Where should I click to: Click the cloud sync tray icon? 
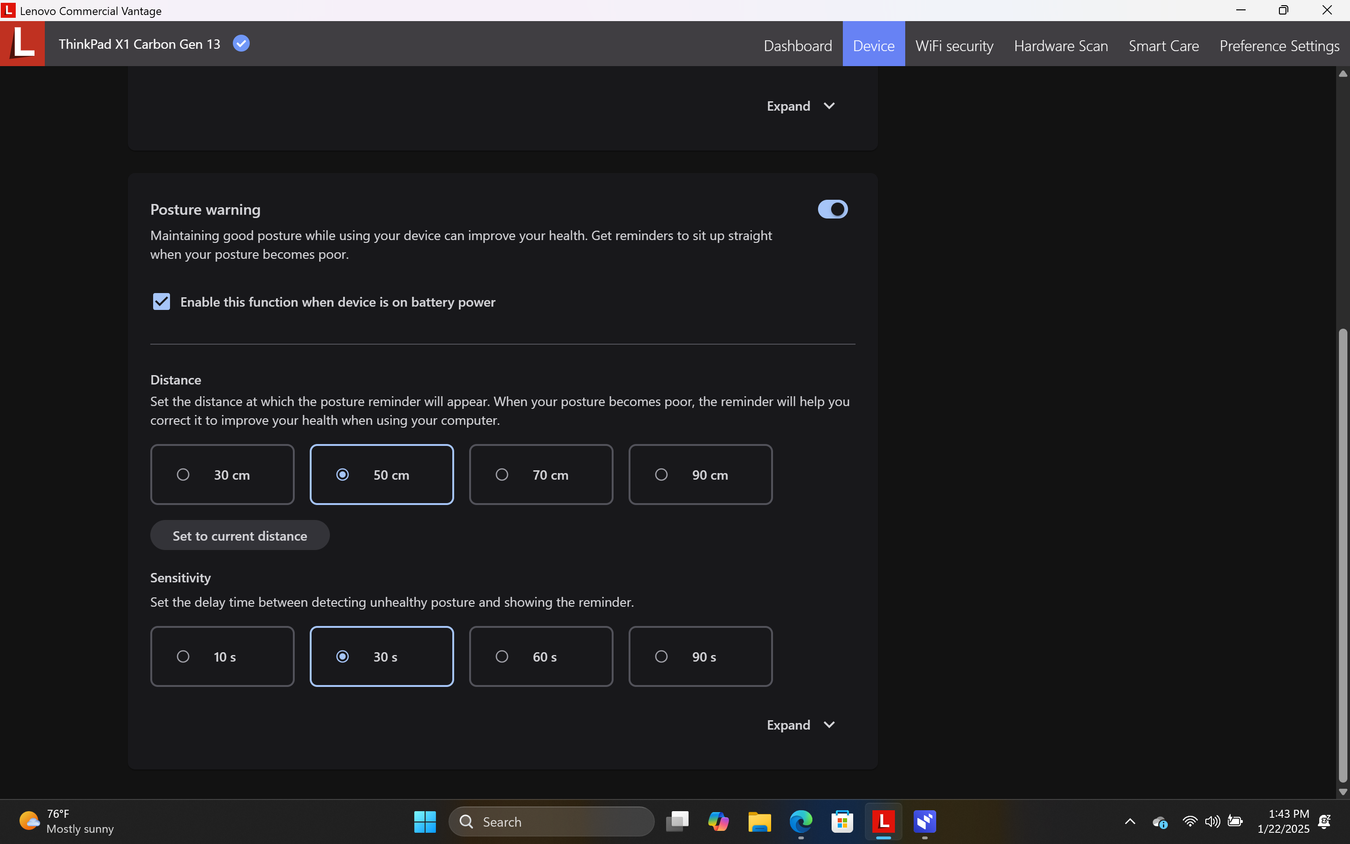[x=1160, y=822]
